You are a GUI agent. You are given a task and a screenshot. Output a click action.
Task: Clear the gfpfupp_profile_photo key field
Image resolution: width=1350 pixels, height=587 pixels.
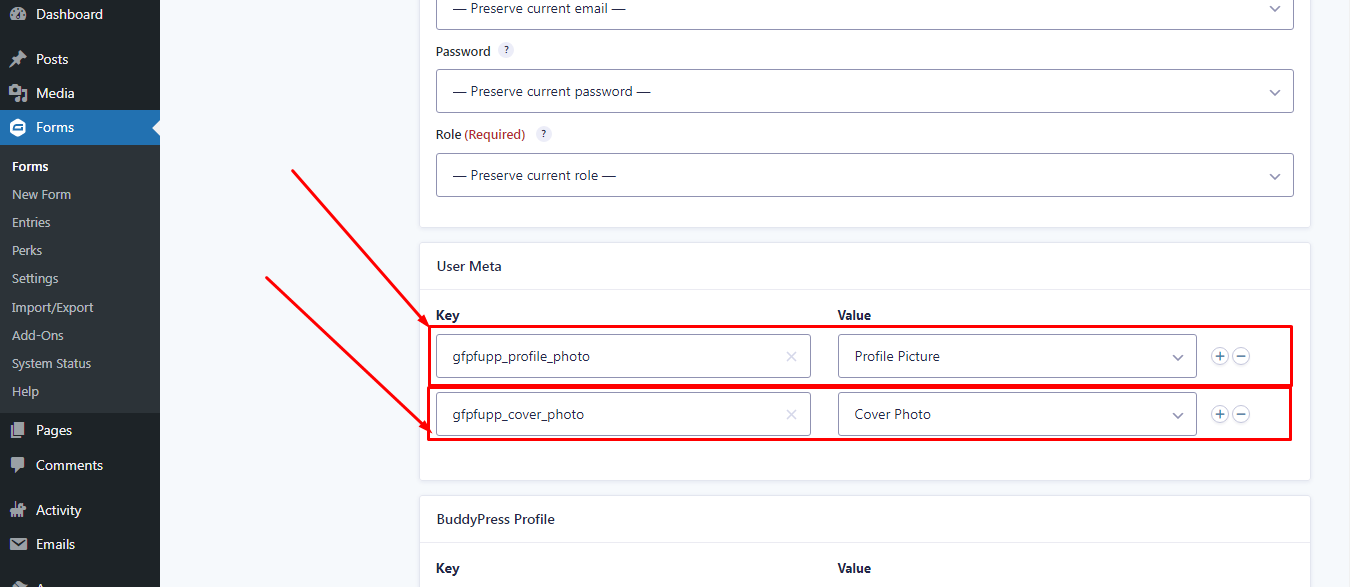(x=791, y=356)
